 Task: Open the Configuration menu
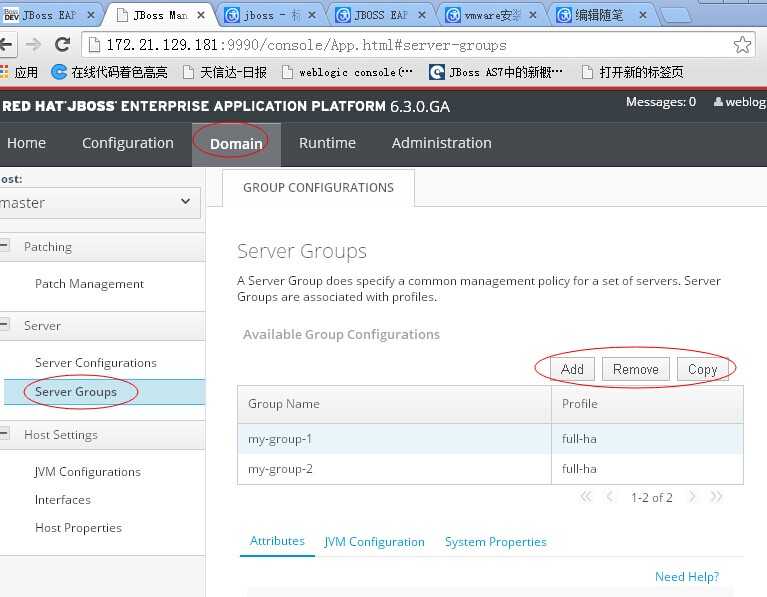pos(128,143)
